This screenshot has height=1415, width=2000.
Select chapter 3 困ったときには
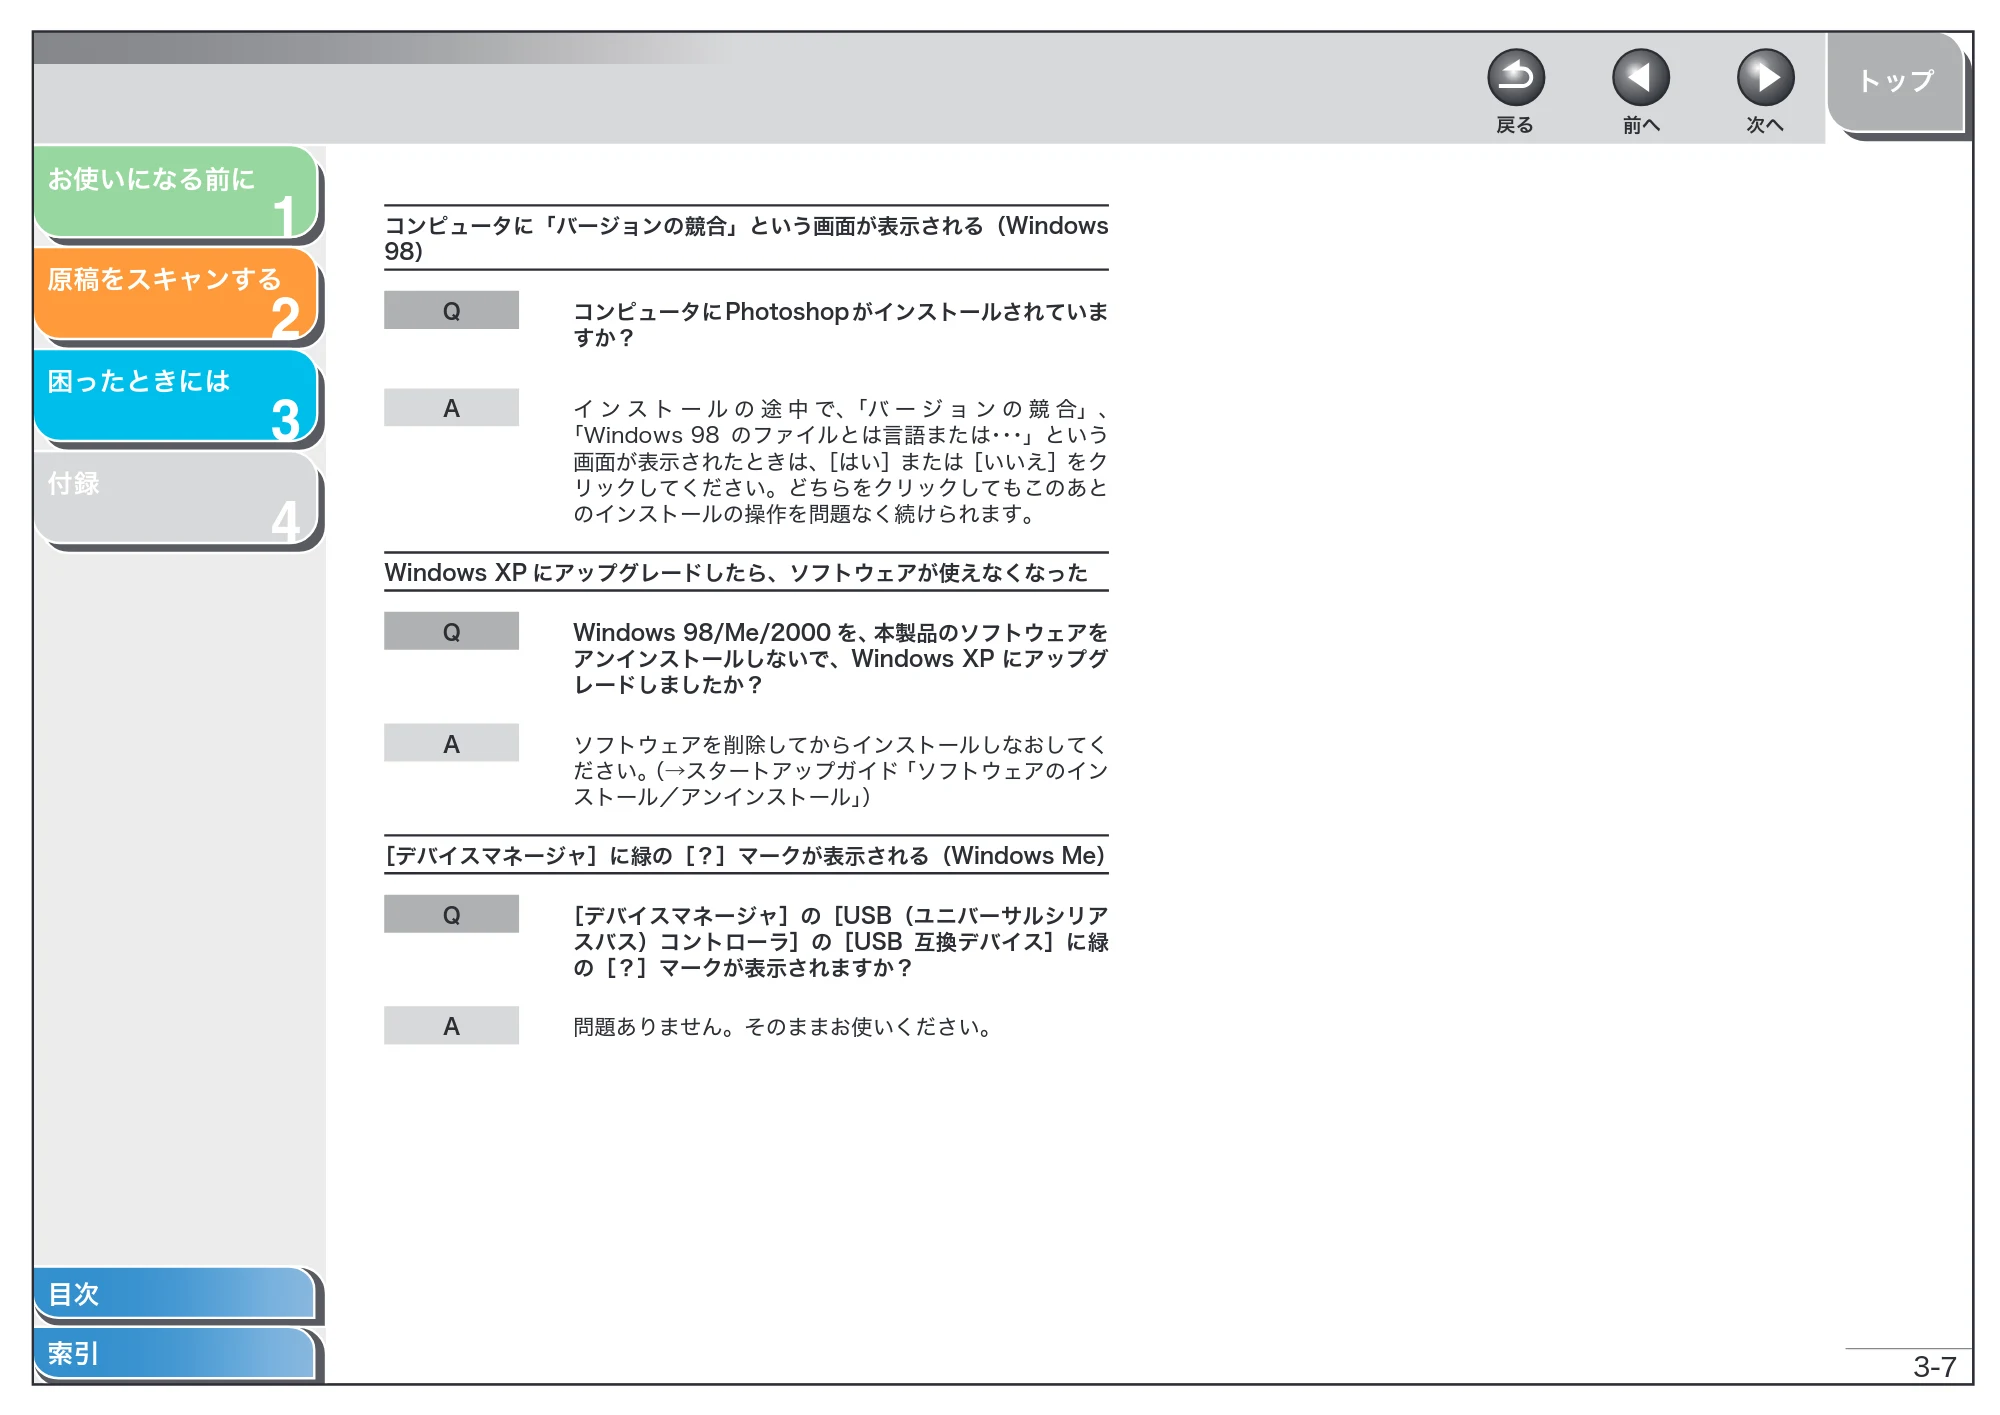pos(176,396)
